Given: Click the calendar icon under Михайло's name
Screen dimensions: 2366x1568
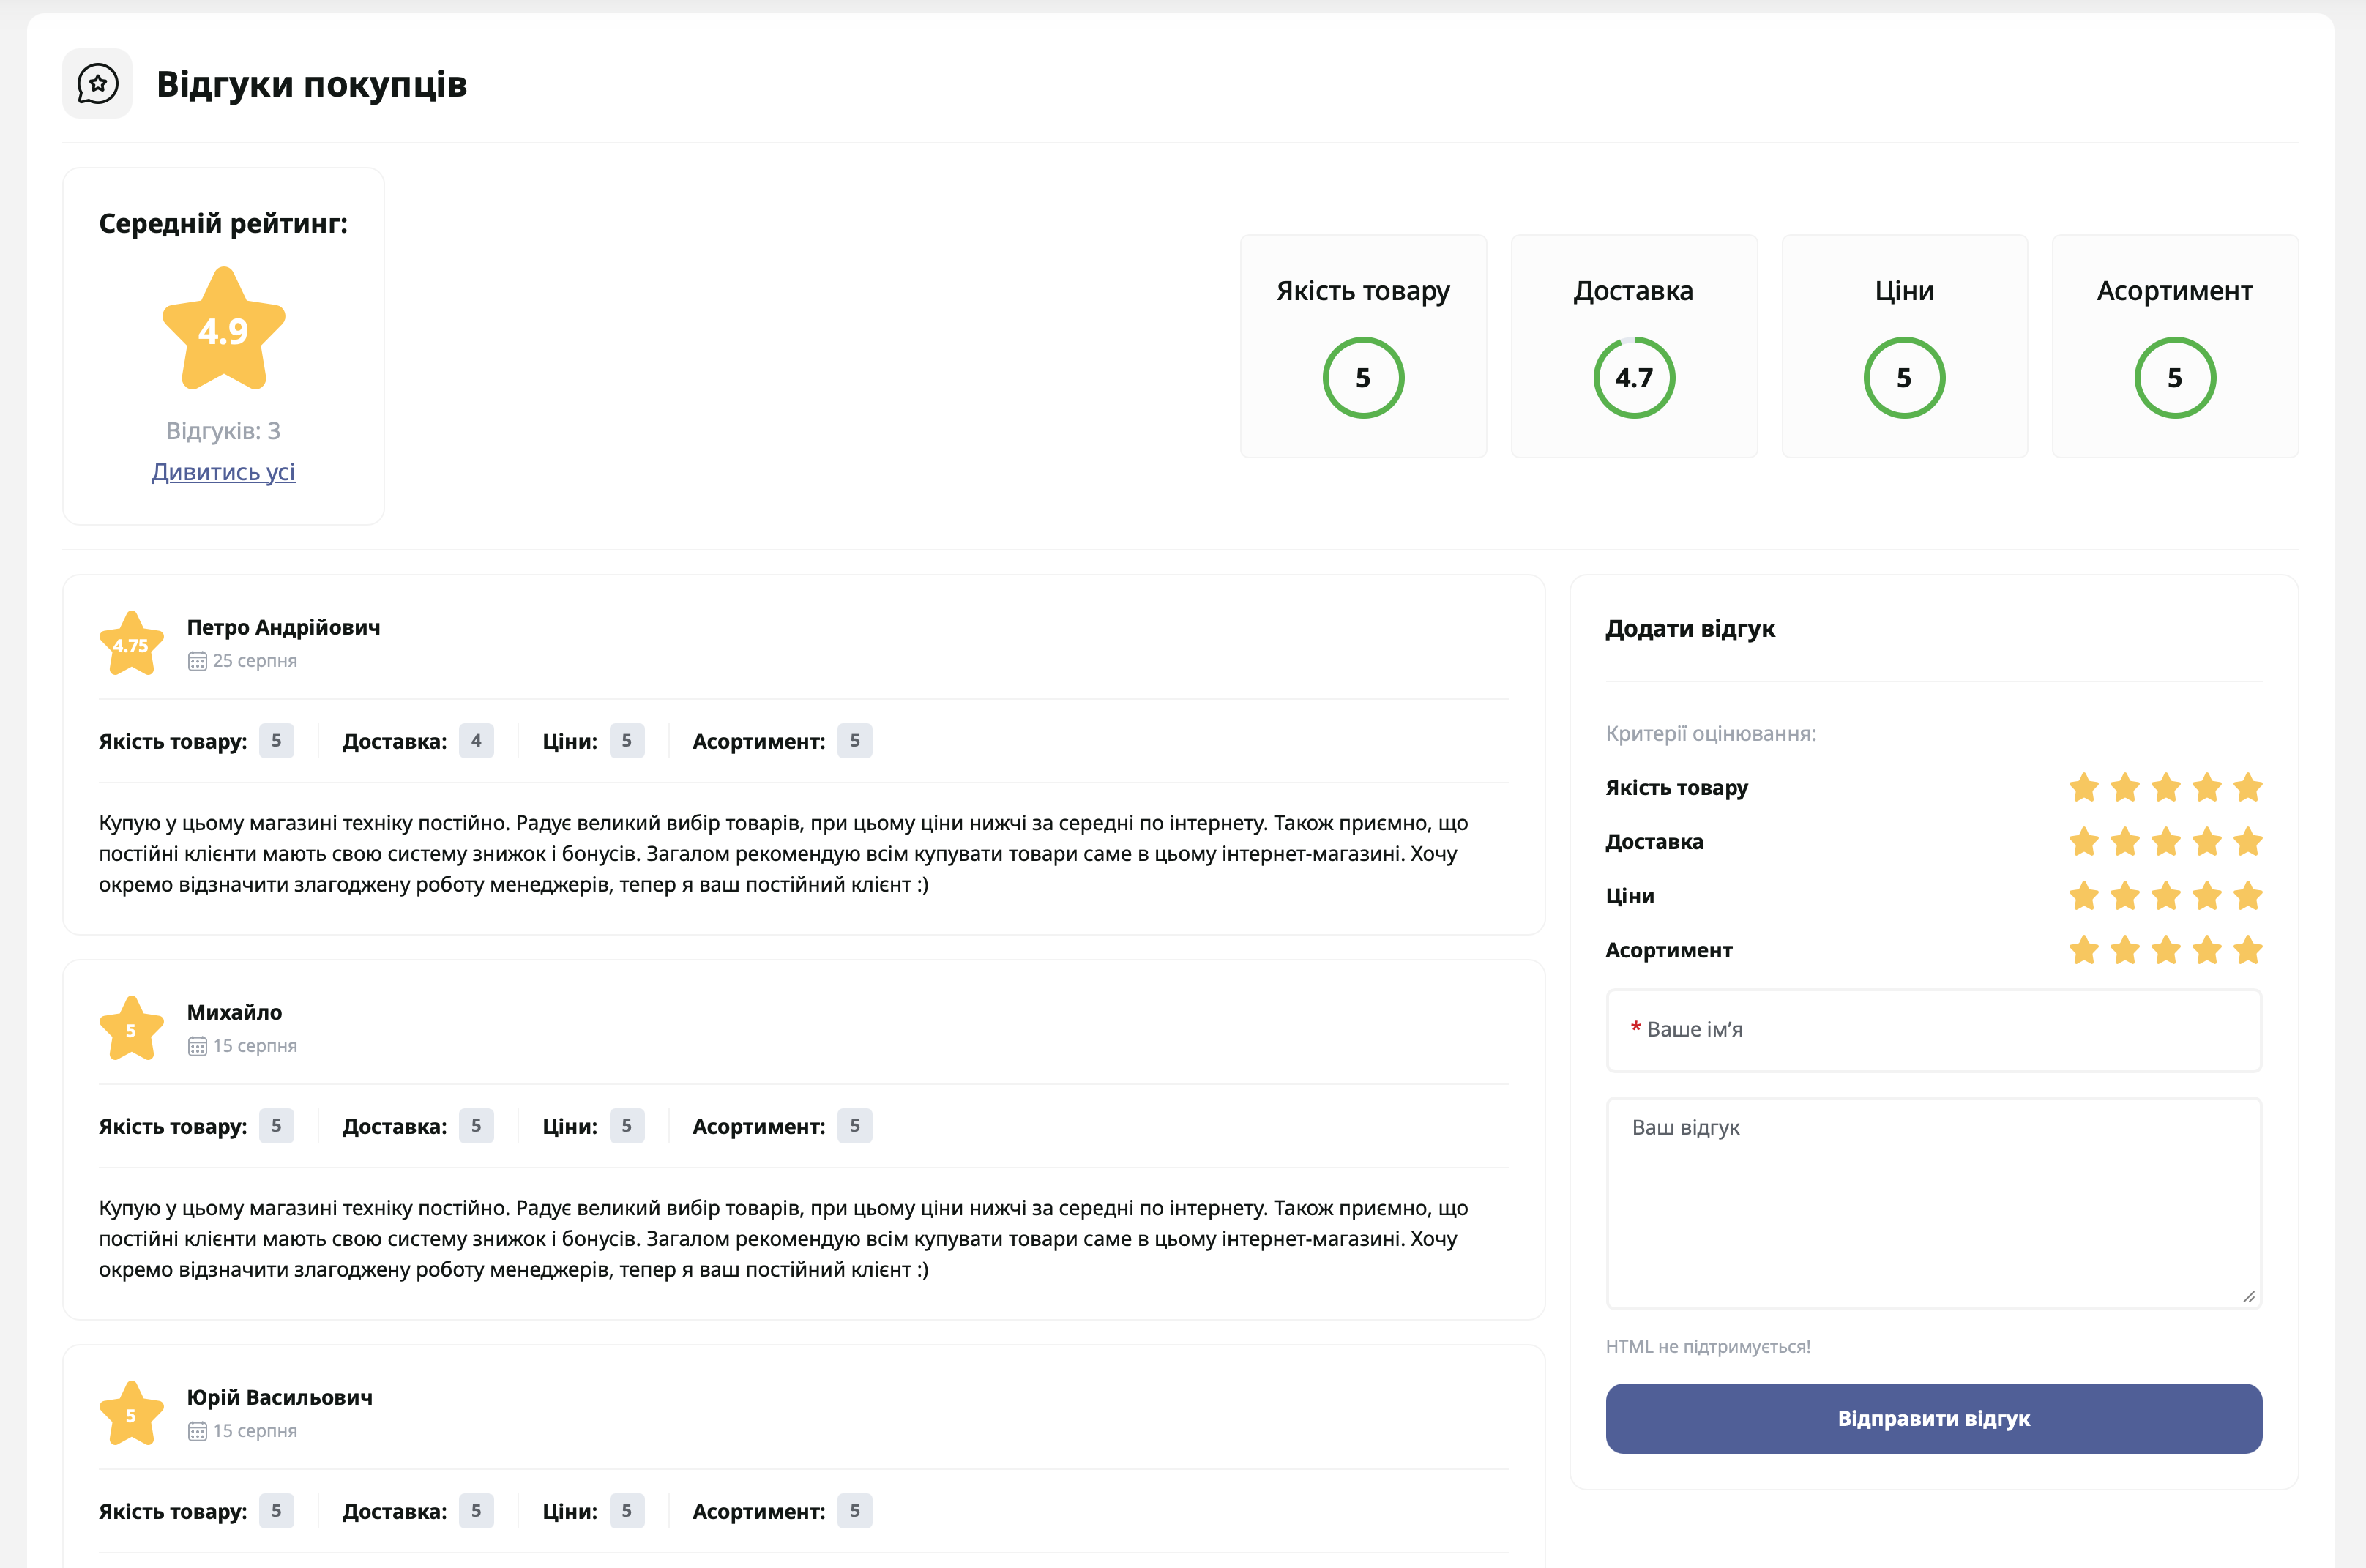Looking at the screenshot, I should [x=197, y=1046].
